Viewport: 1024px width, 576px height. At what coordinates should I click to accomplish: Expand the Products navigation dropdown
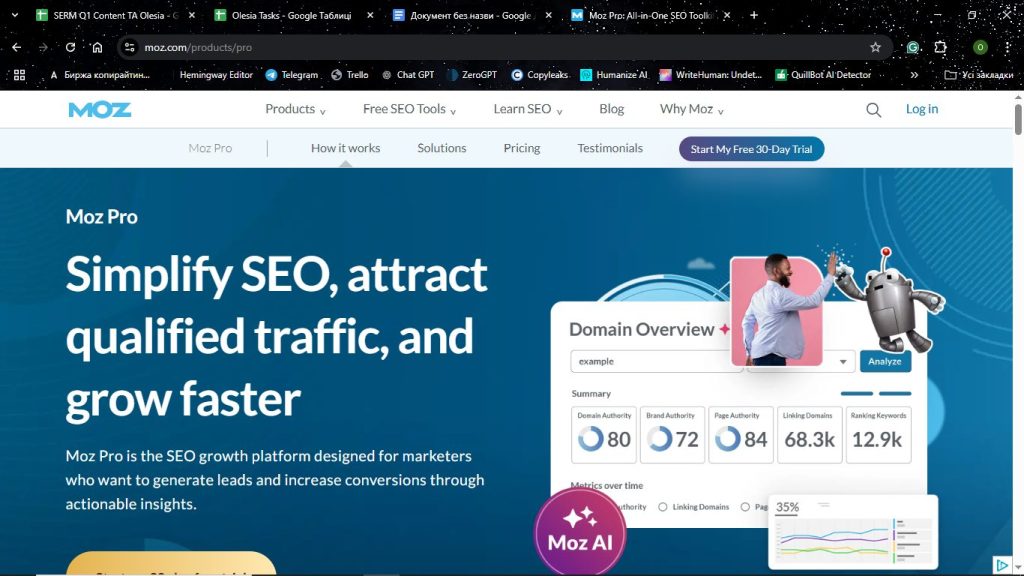293,109
